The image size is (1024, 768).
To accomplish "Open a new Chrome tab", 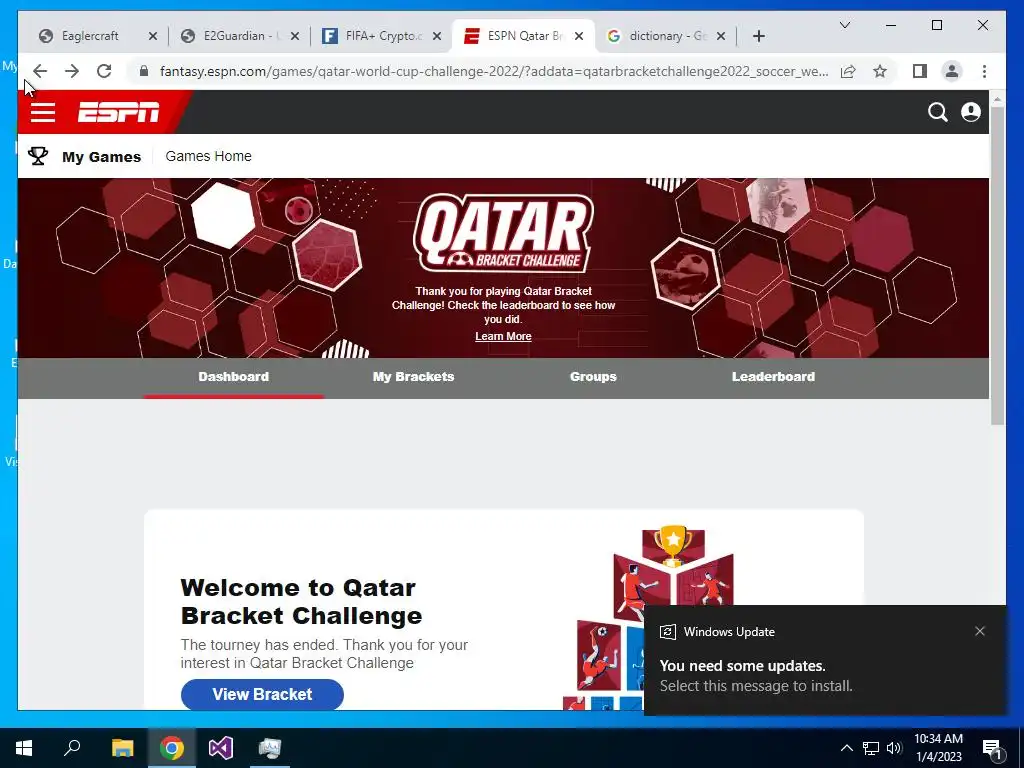I will coord(758,36).
